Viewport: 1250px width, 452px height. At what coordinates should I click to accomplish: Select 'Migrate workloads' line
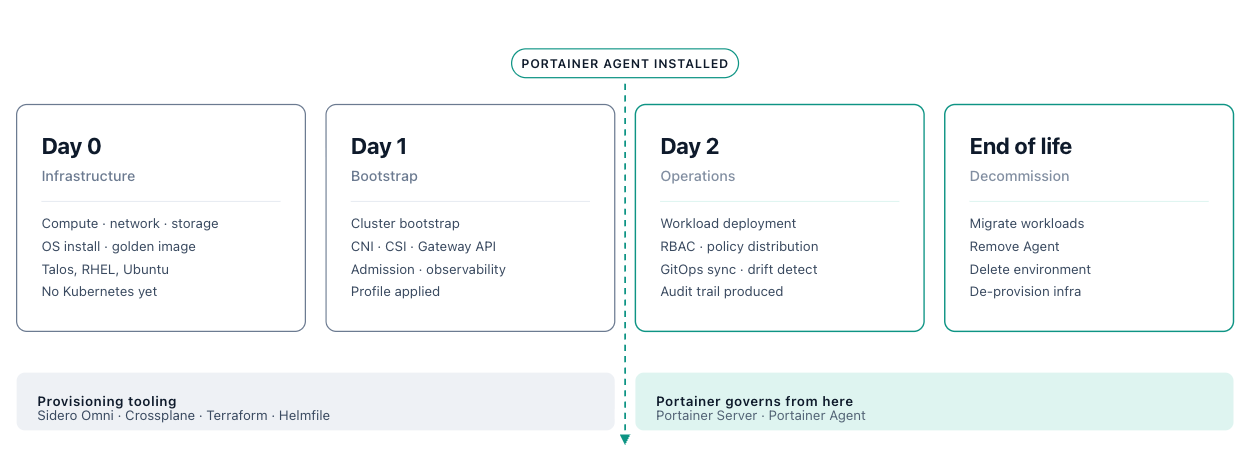tap(1027, 224)
